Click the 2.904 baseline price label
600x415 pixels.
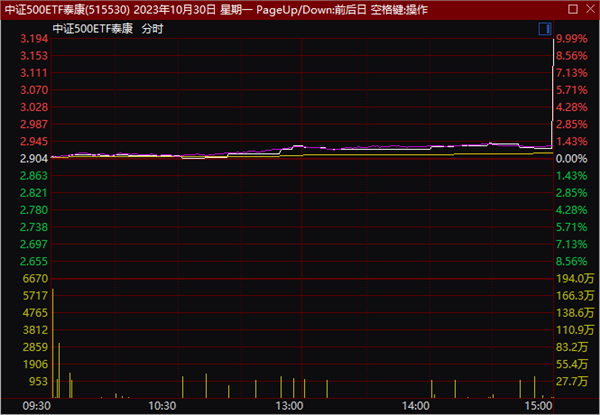click(33, 159)
